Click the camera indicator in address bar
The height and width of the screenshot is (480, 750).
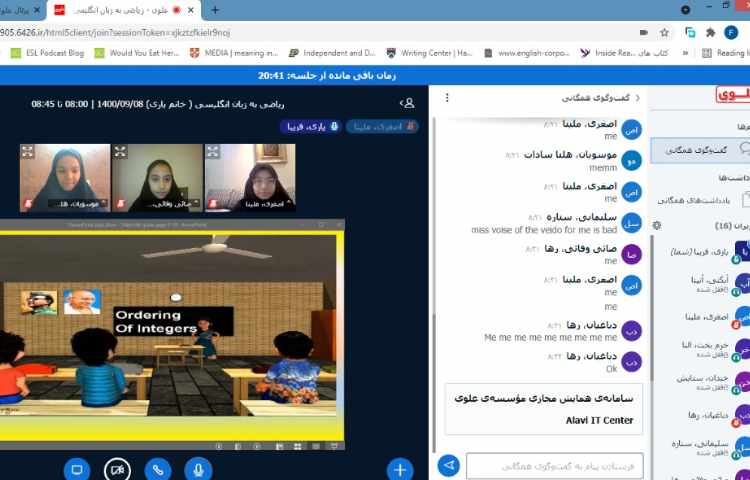[x=643, y=33]
